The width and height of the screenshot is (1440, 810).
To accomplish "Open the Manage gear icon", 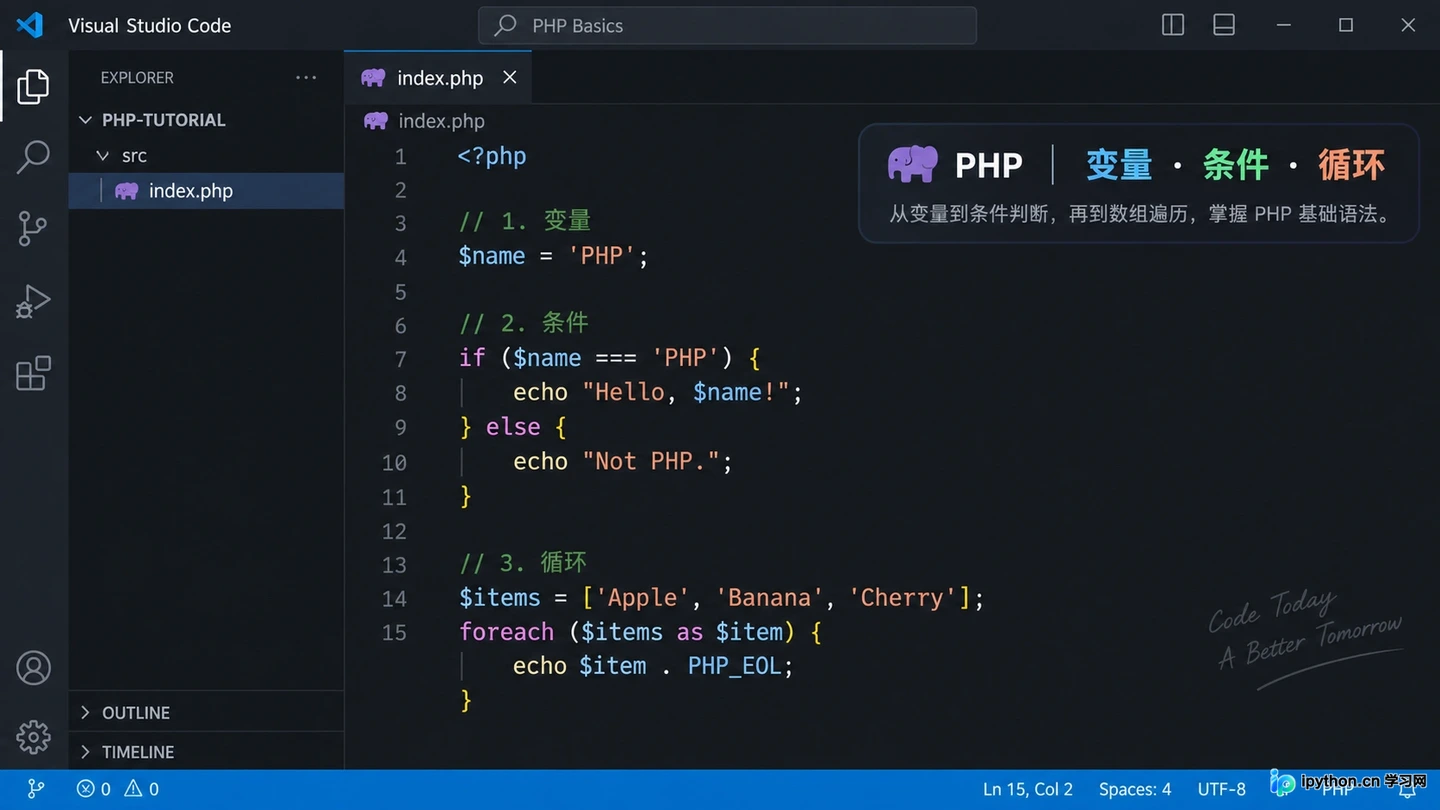I will coord(33,738).
